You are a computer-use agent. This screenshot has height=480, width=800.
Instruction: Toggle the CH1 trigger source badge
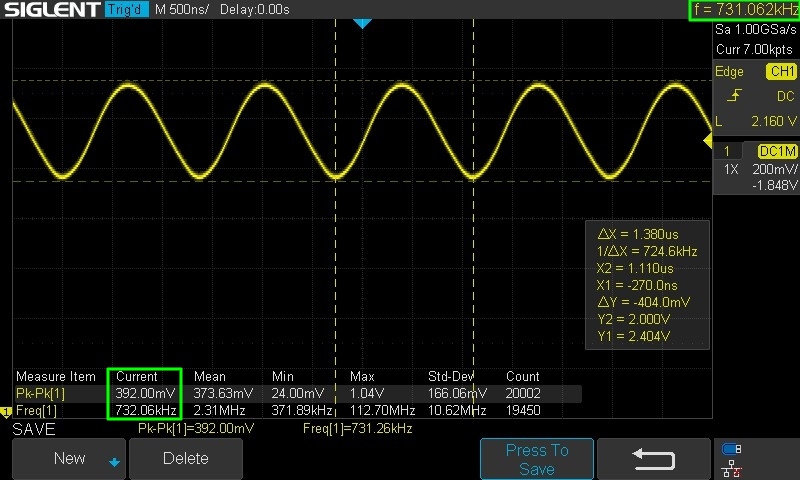780,72
